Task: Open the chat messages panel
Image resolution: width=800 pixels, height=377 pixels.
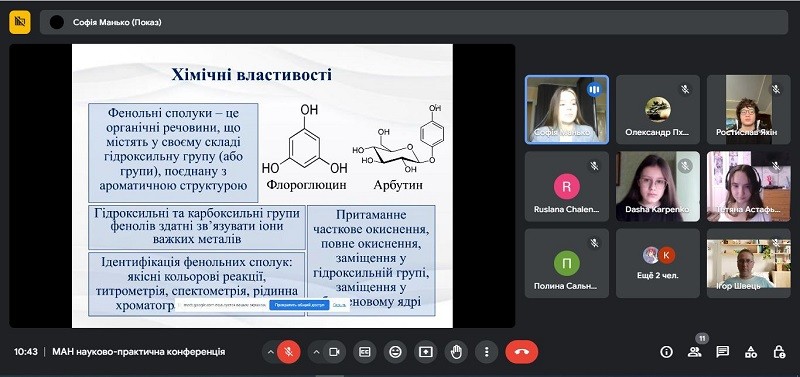Action: tap(722, 352)
